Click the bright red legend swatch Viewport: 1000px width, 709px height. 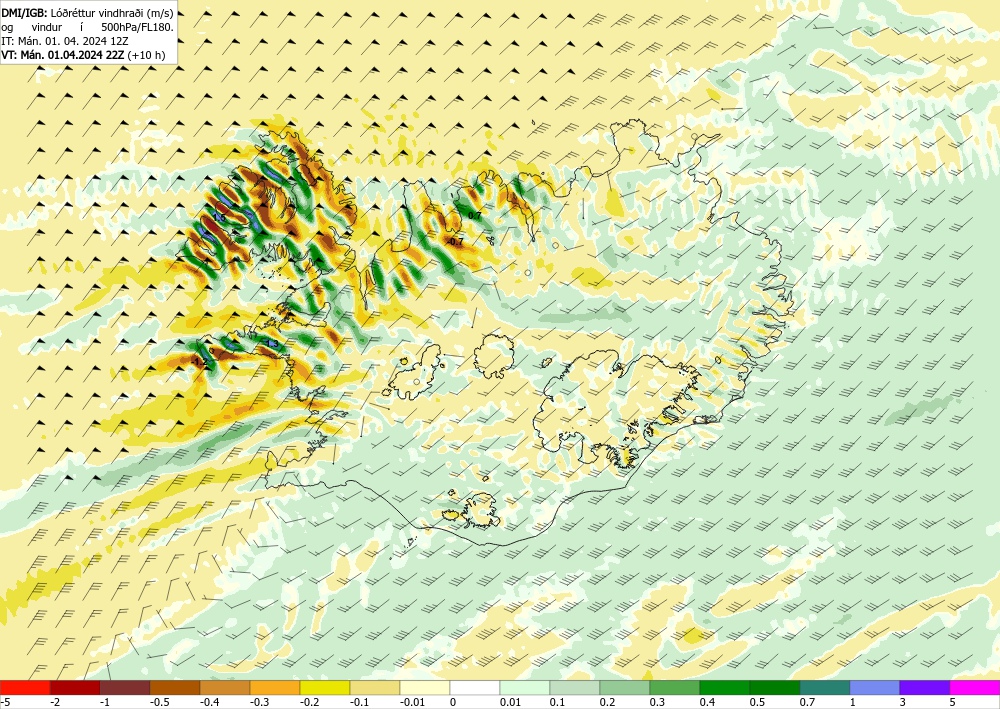click(25, 688)
